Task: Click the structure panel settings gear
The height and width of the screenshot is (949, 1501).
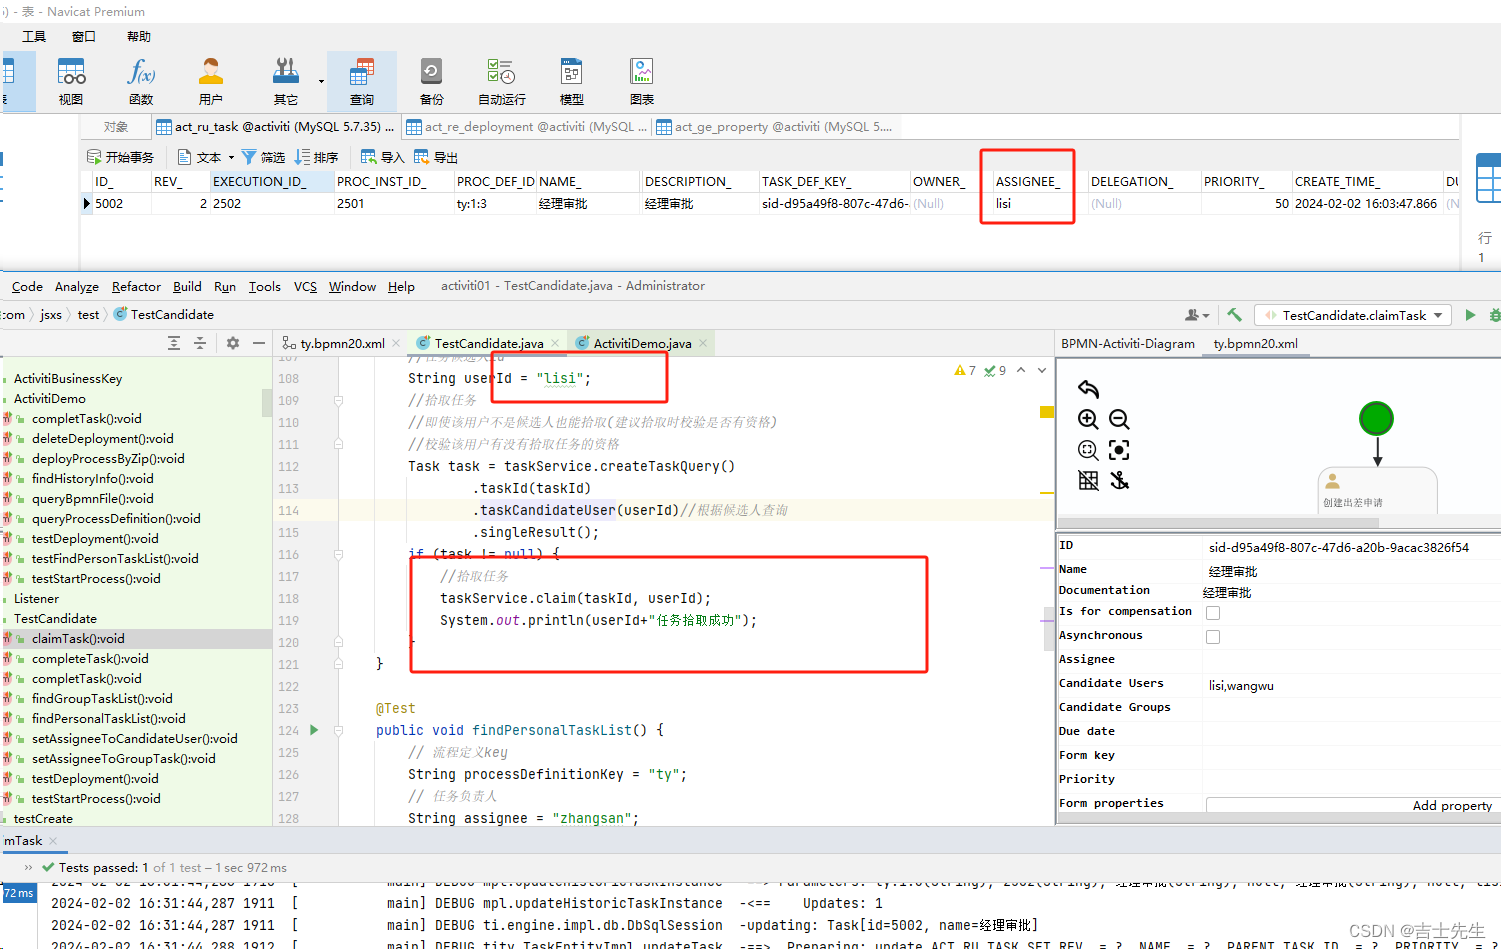Action: (233, 343)
